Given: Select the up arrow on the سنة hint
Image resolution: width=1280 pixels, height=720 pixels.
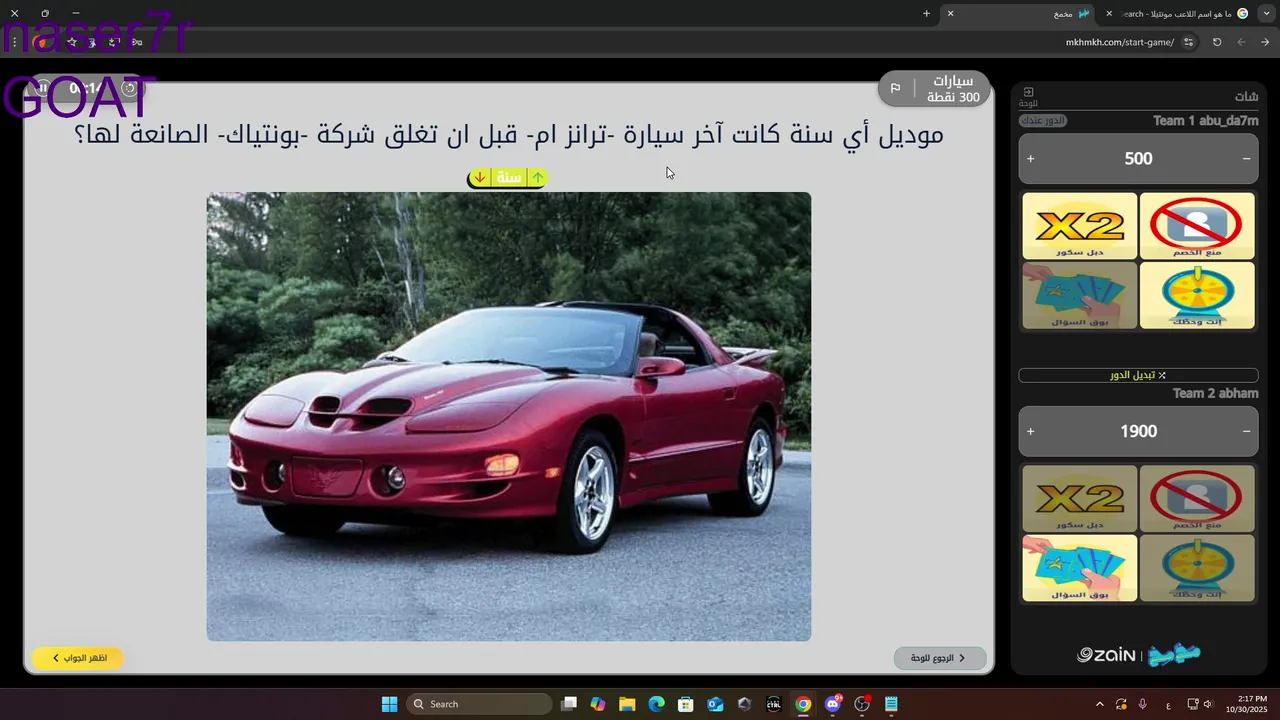Looking at the screenshot, I should point(537,177).
